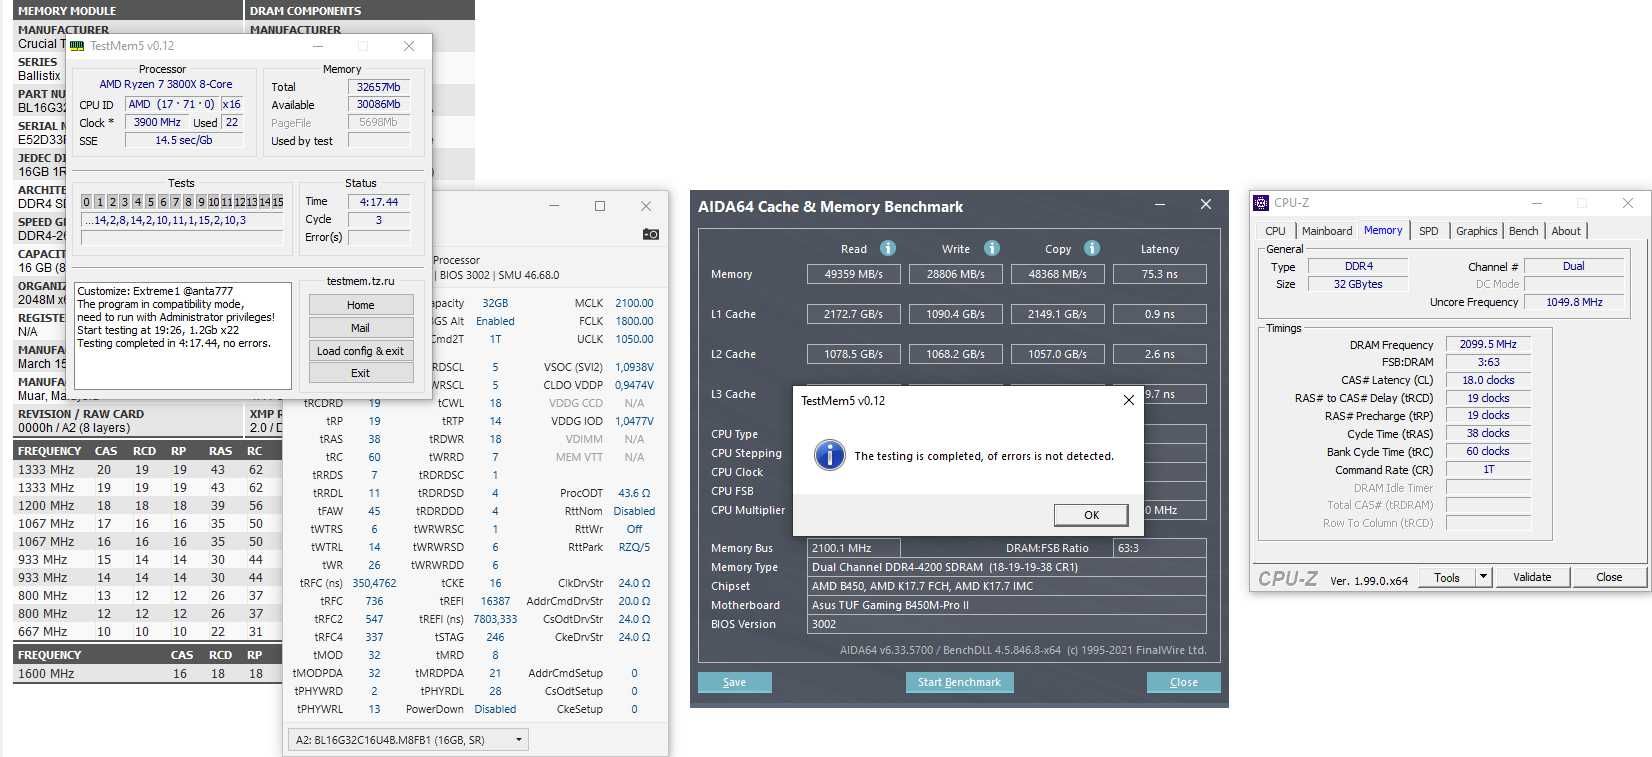Click Exit button in TestMem5
Image resolution: width=1652 pixels, height=757 pixels.
pyautogui.click(x=360, y=373)
